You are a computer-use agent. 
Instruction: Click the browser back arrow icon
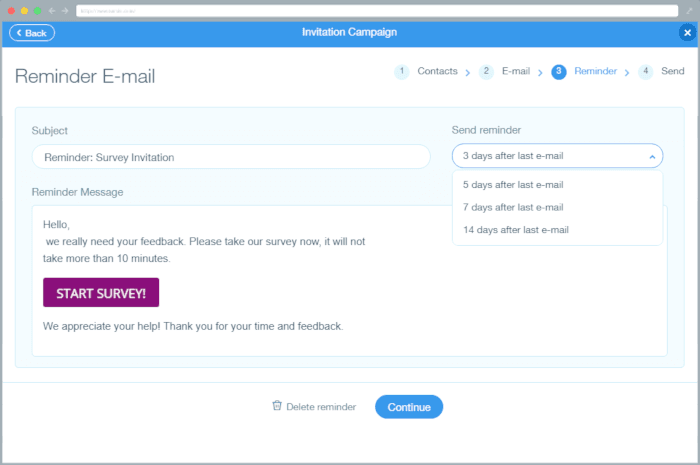[x=51, y=10]
